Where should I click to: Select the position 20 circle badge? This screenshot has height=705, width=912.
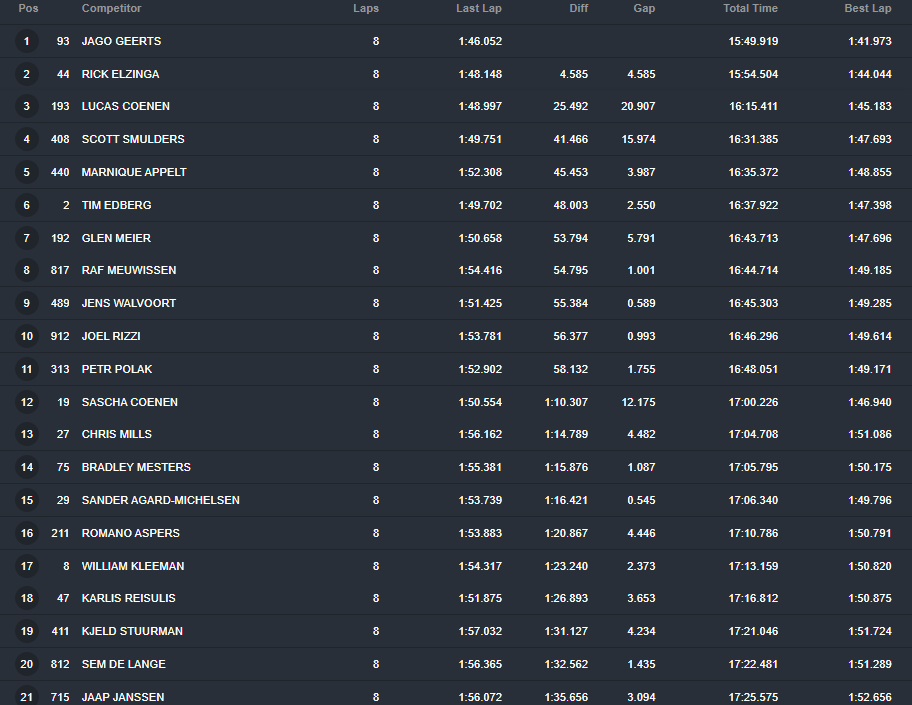click(27, 664)
